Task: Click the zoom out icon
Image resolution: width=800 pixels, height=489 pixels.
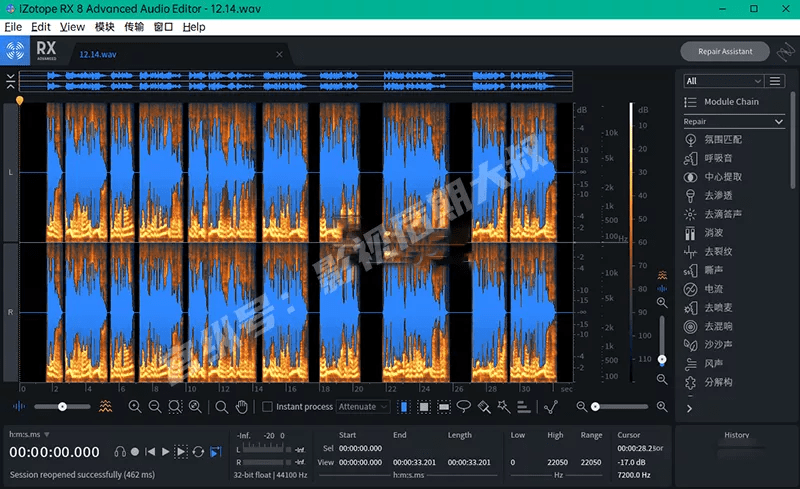Action: (x=155, y=406)
